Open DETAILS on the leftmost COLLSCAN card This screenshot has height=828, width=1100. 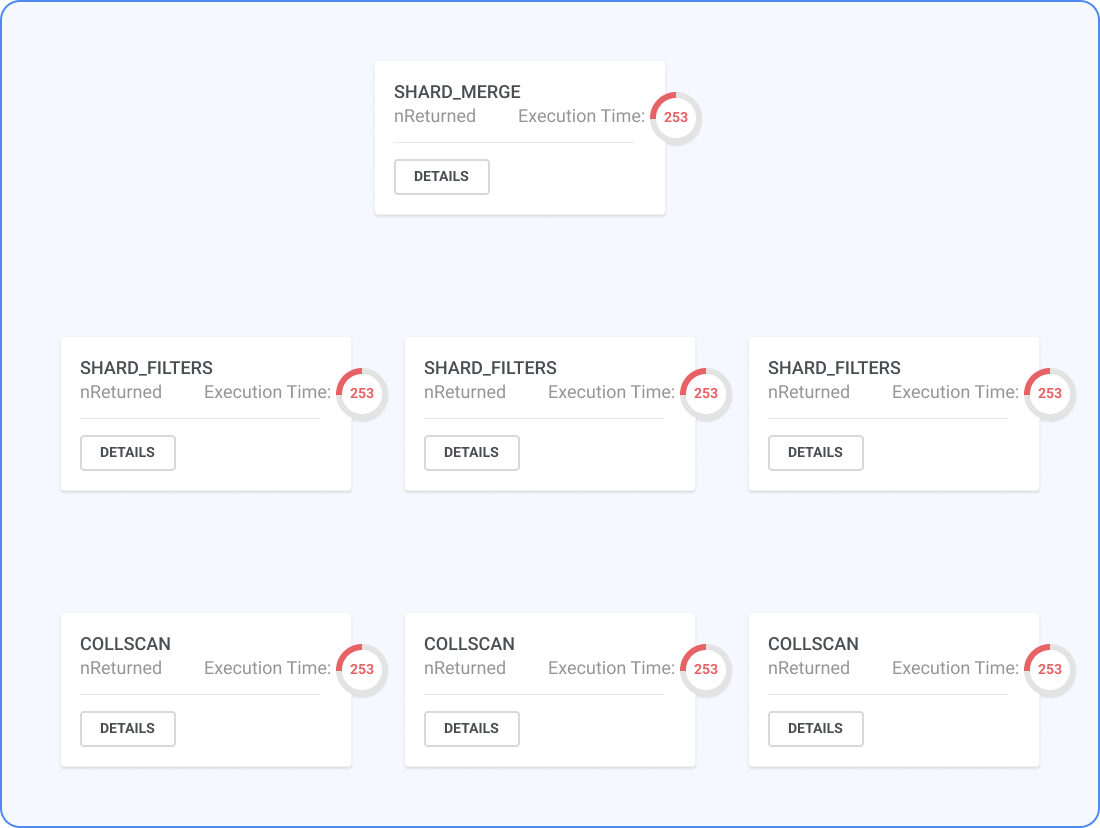pyautogui.click(x=128, y=728)
